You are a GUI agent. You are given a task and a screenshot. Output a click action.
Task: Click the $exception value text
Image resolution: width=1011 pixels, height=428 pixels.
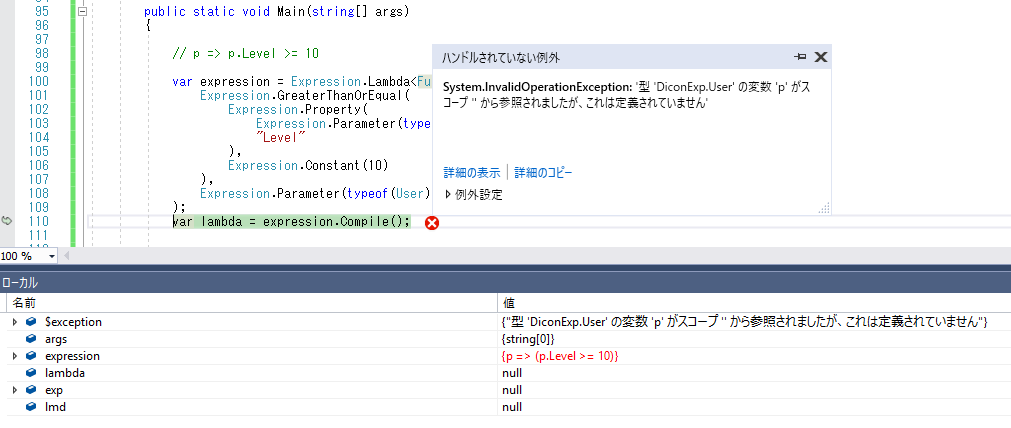pyautogui.click(x=743, y=322)
